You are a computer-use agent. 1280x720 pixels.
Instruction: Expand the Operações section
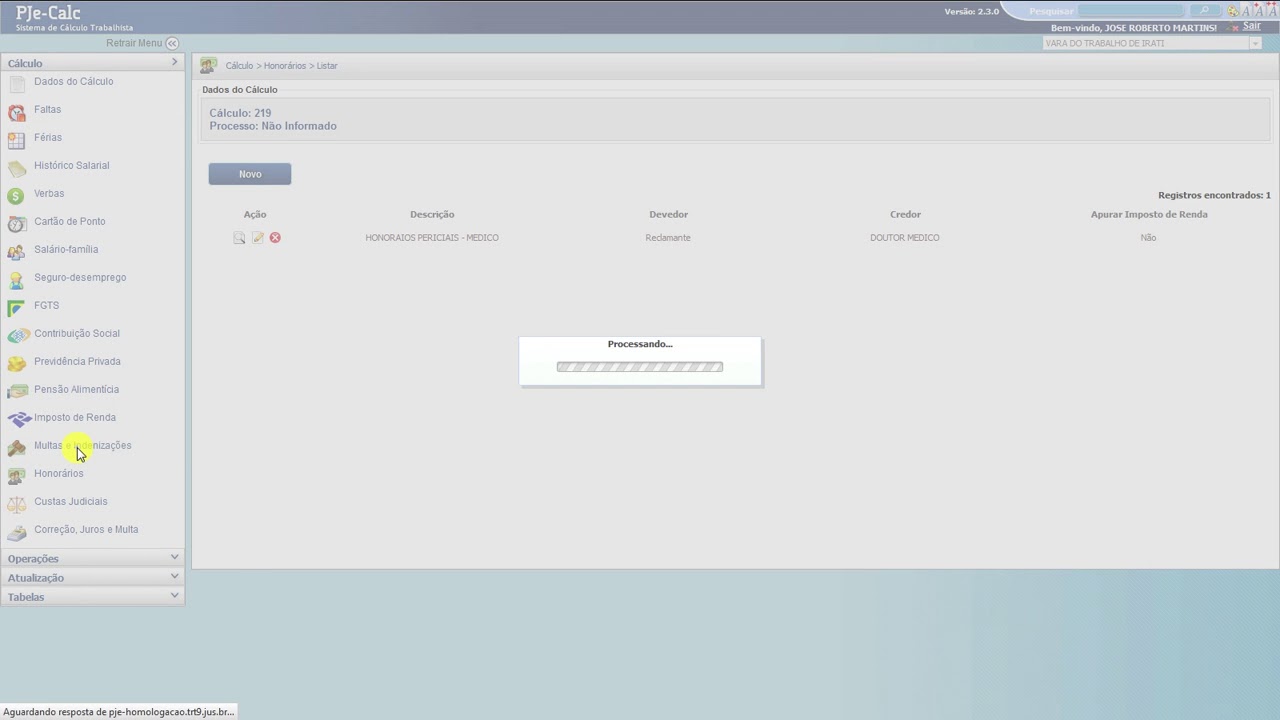coord(92,558)
